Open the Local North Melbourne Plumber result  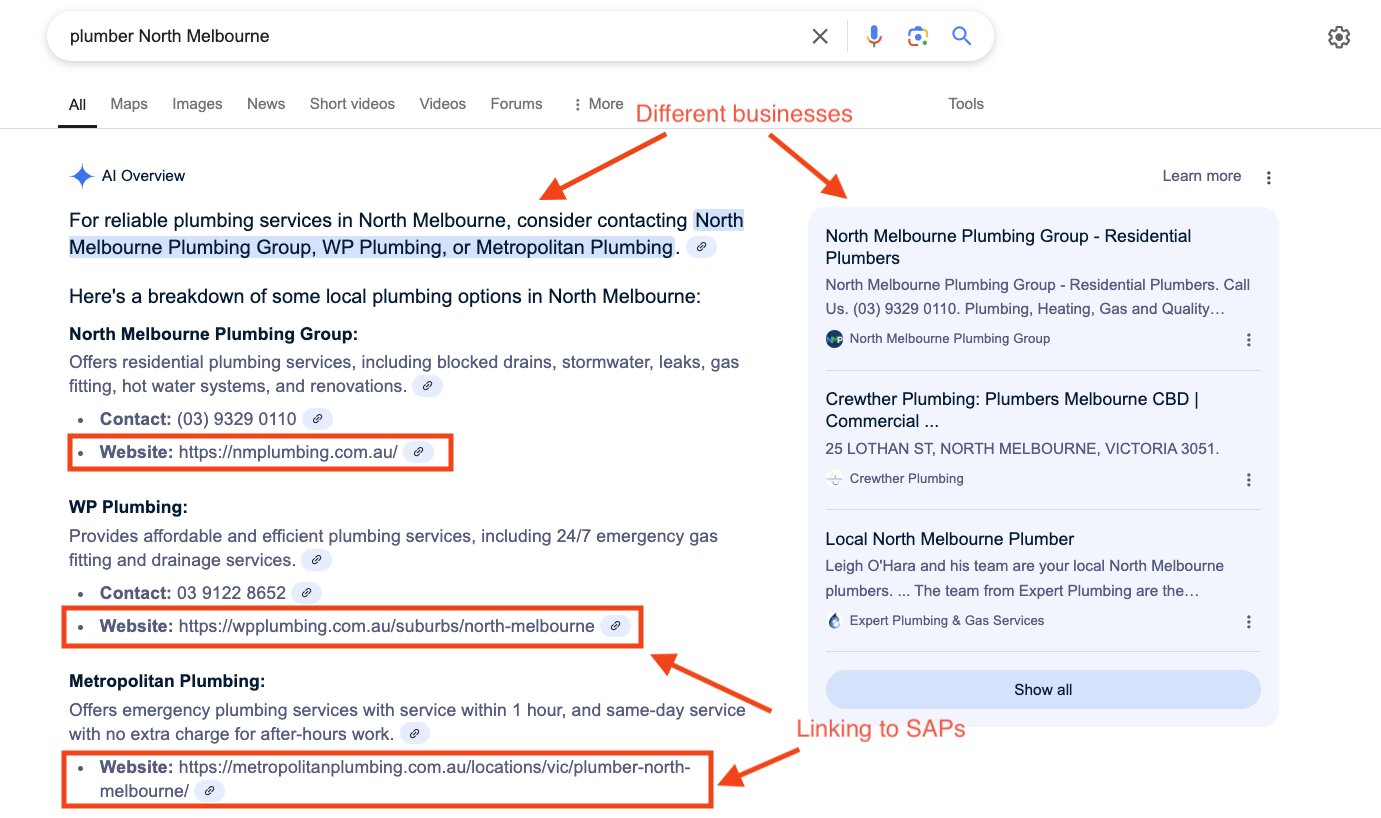[950, 539]
